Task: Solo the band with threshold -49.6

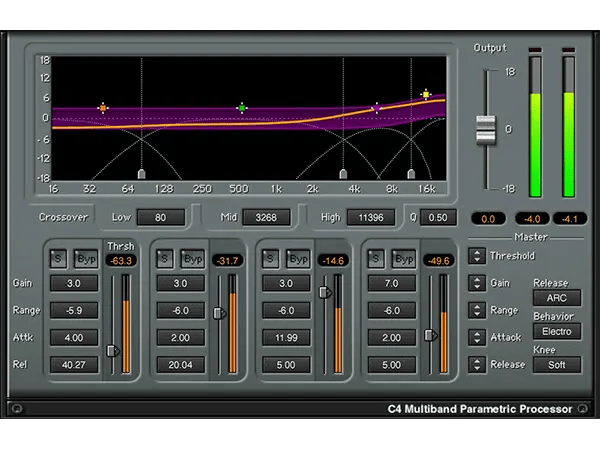Action: point(376,259)
